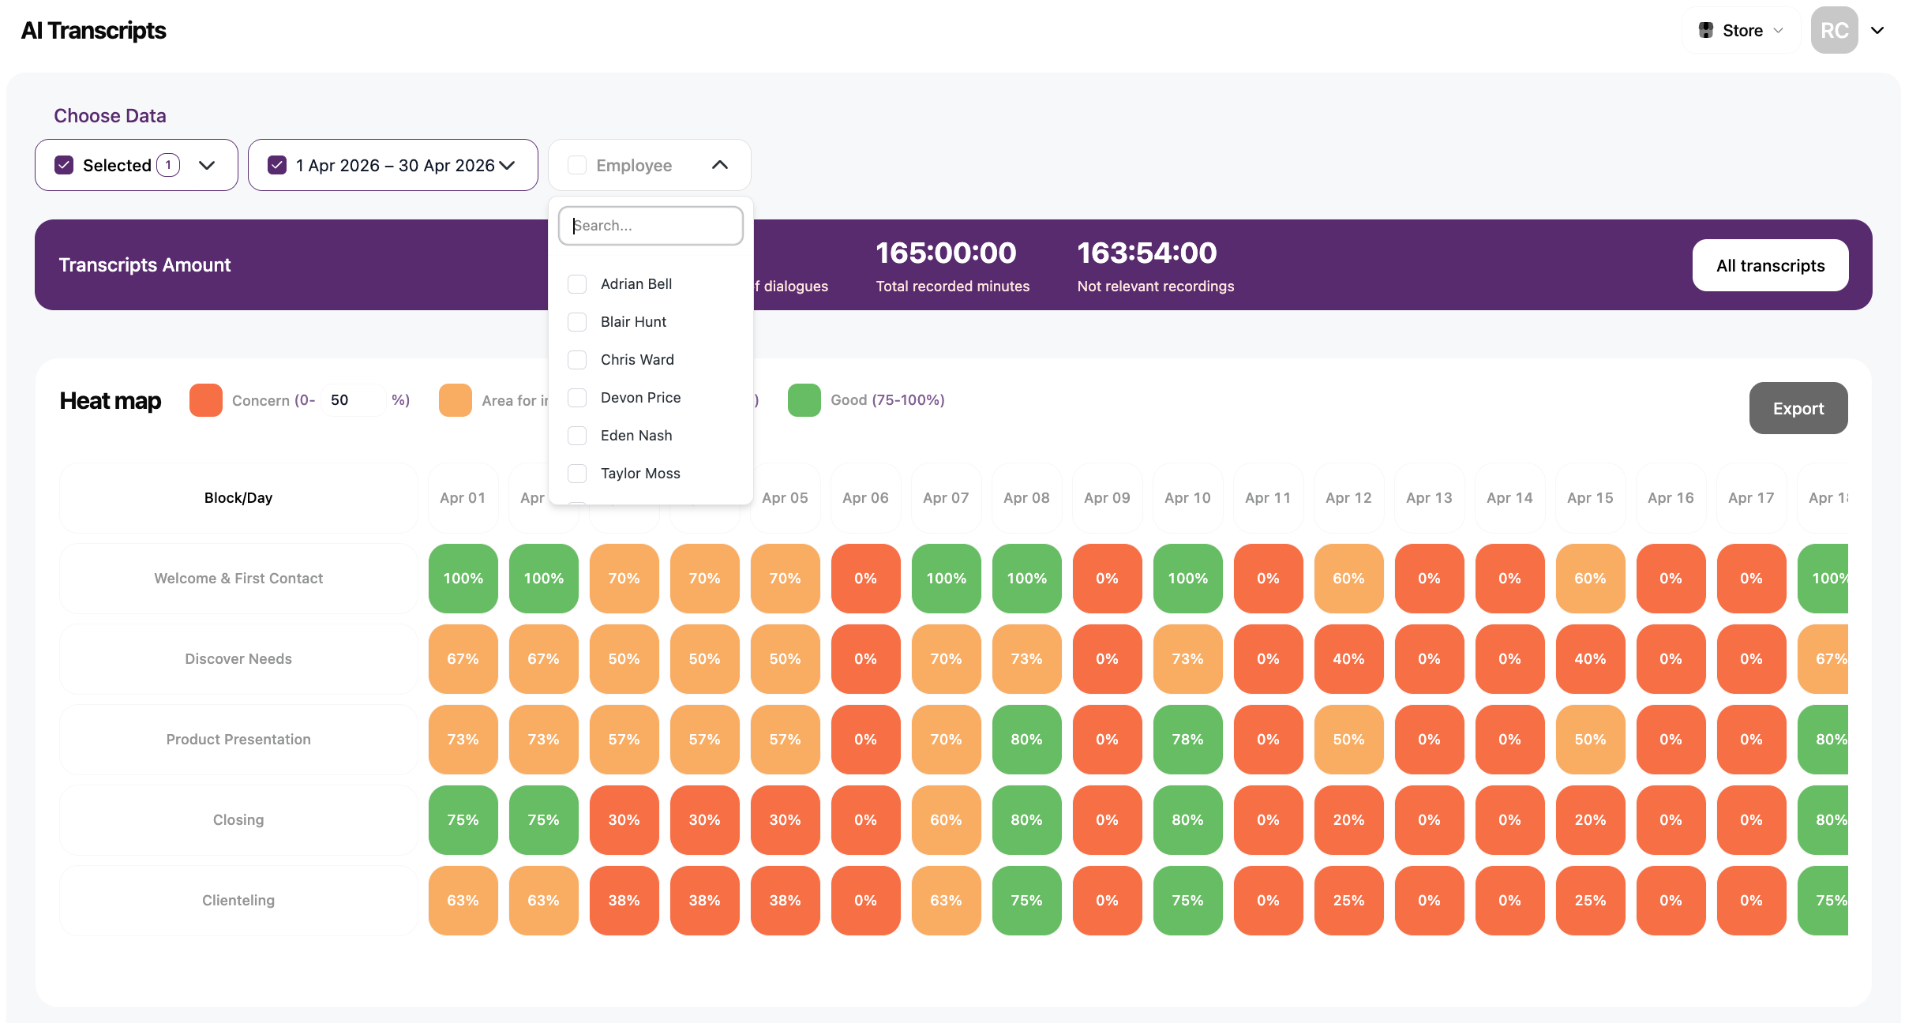Click the orange Area for improvement swatch

(x=455, y=400)
